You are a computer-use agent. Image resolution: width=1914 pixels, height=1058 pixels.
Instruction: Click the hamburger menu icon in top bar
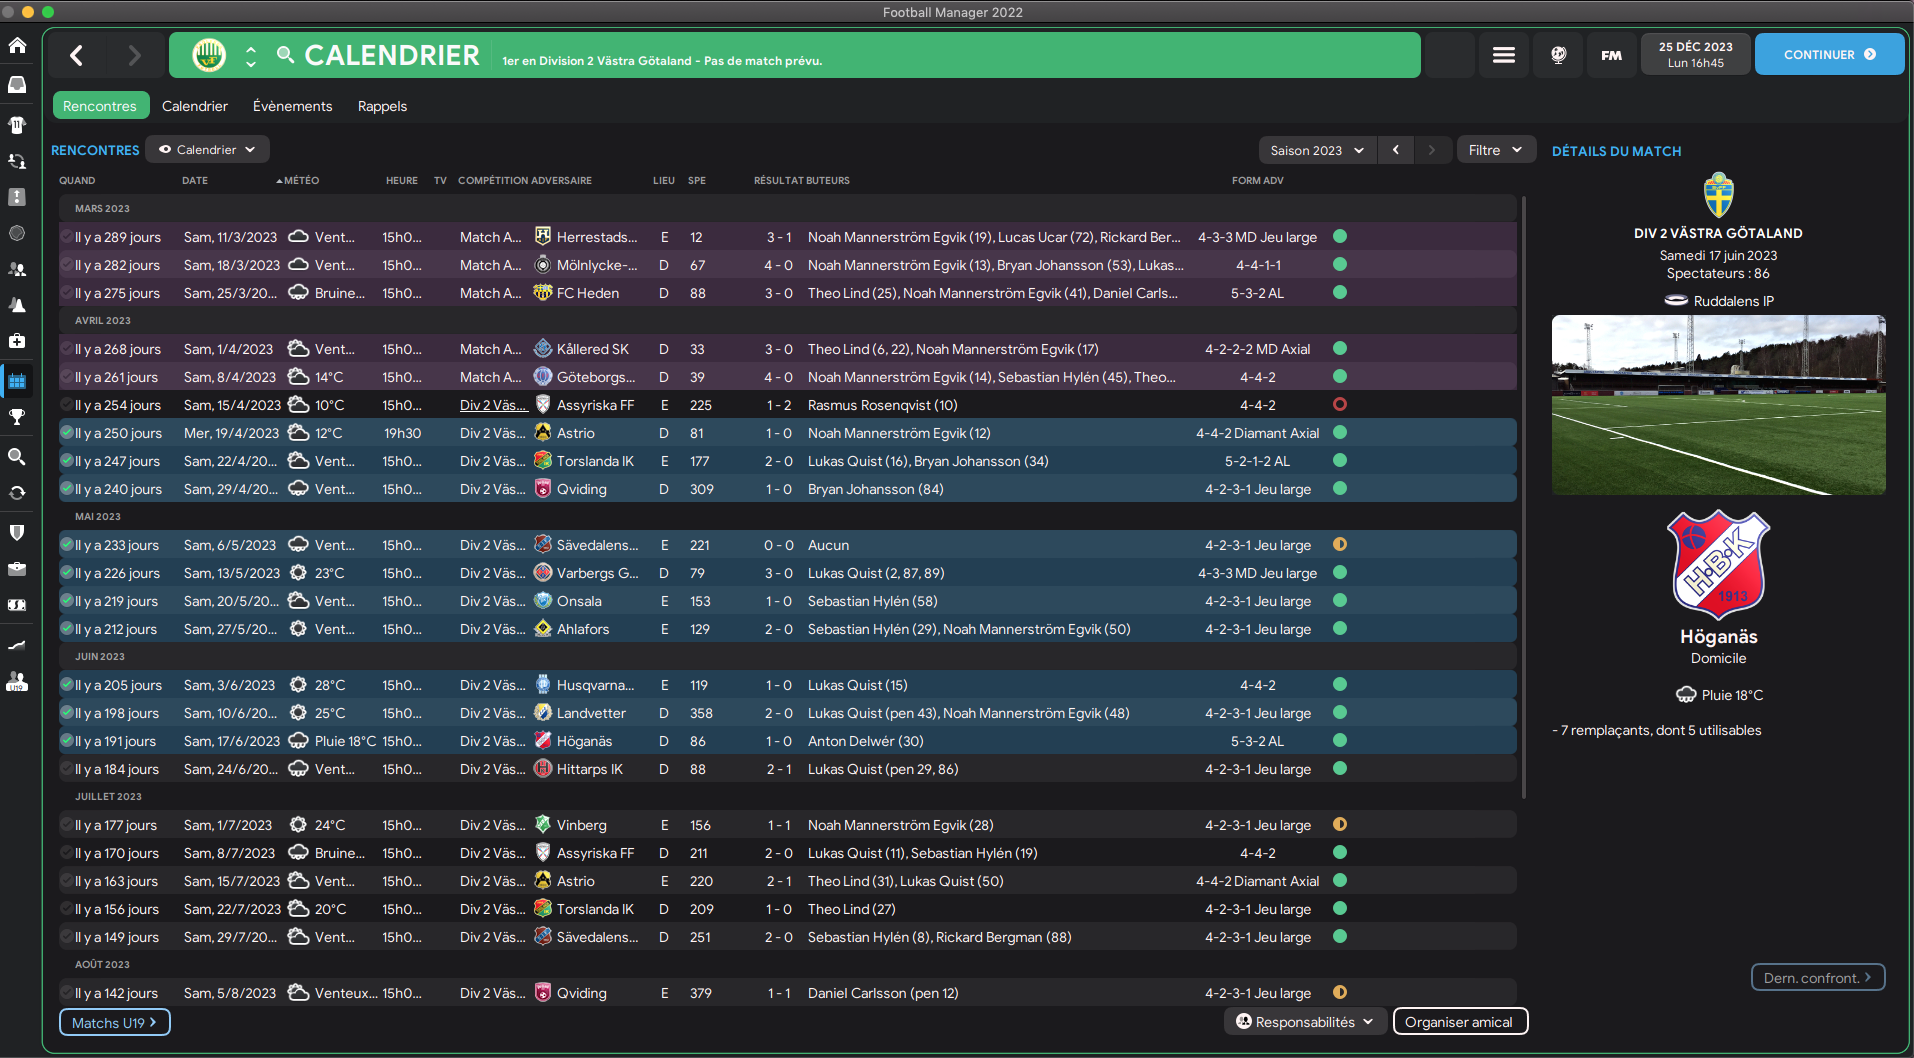click(1503, 55)
